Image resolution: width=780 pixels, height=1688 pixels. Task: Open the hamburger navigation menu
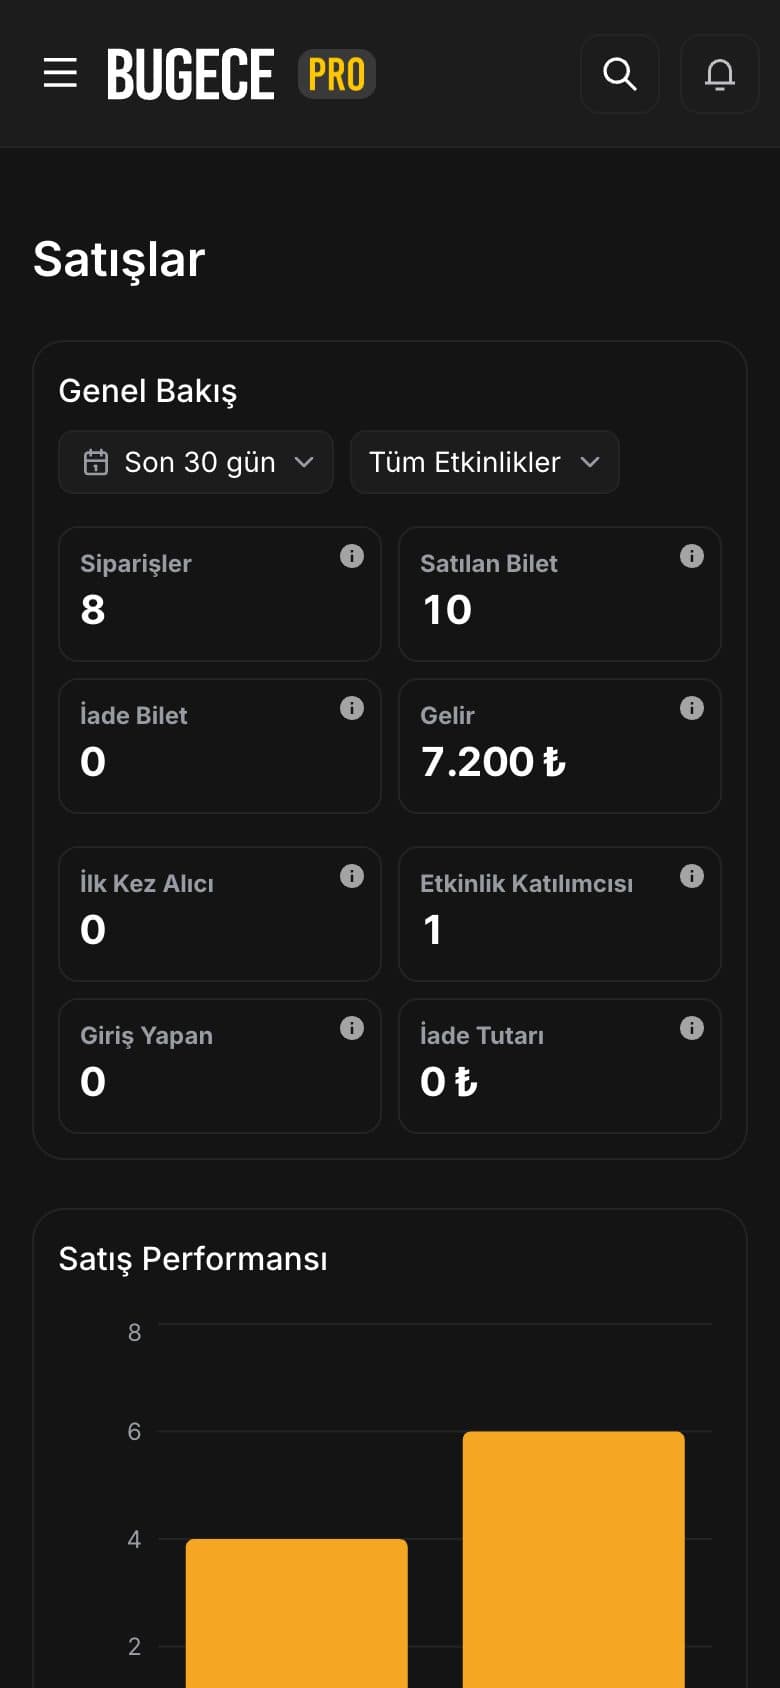(60, 73)
